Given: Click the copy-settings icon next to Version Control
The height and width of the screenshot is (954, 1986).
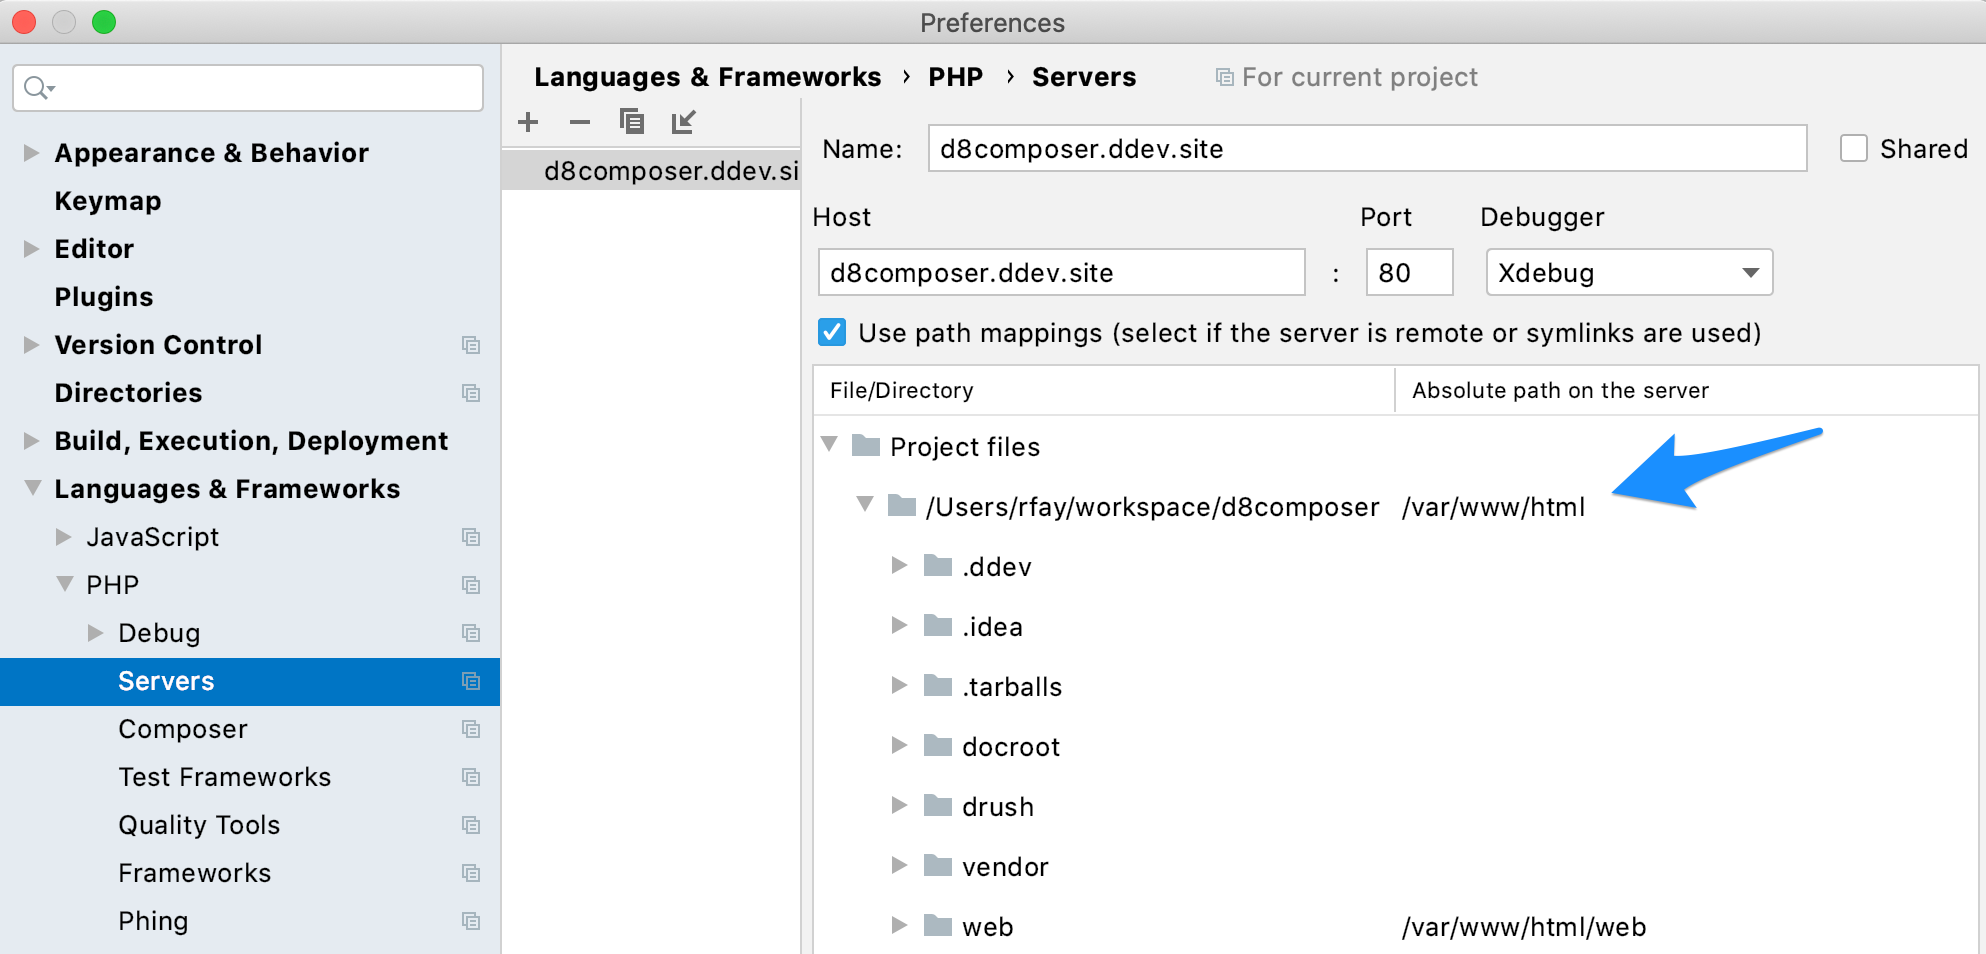Looking at the screenshot, I should pos(471,345).
